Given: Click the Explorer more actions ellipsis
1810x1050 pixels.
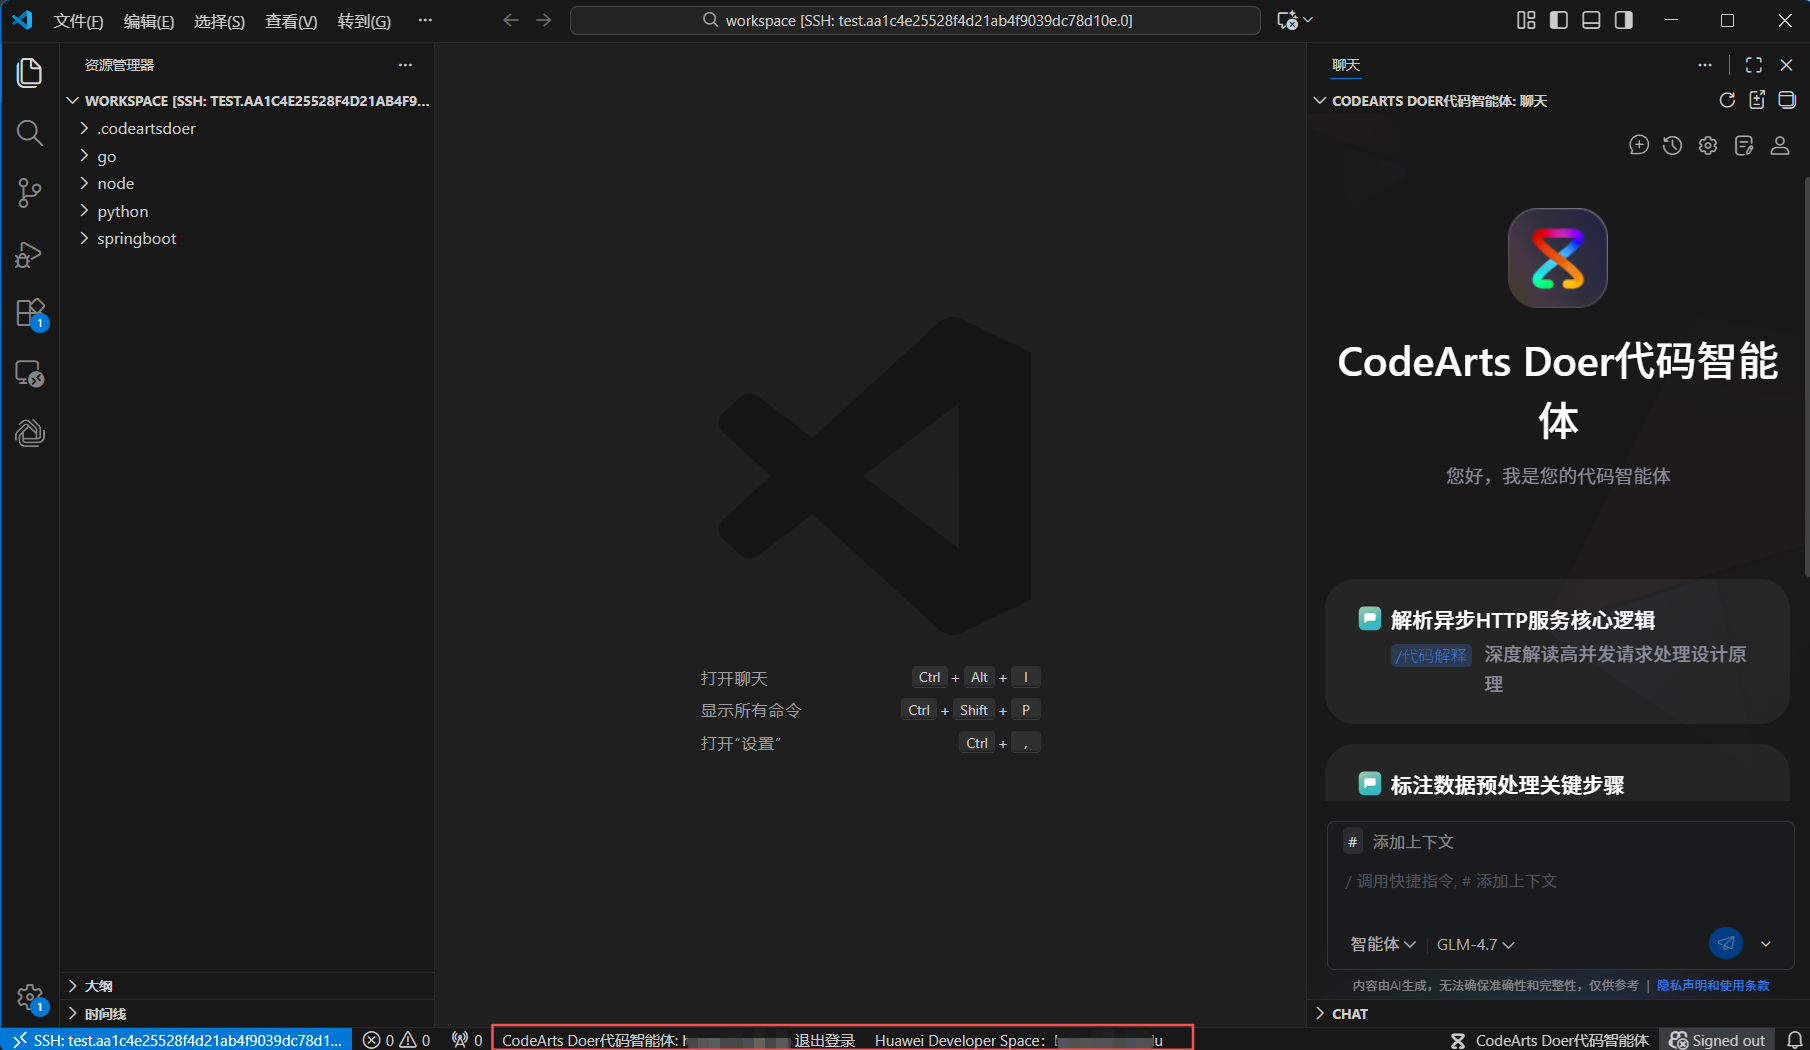Looking at the screenshot, I should tap(405, 65).
